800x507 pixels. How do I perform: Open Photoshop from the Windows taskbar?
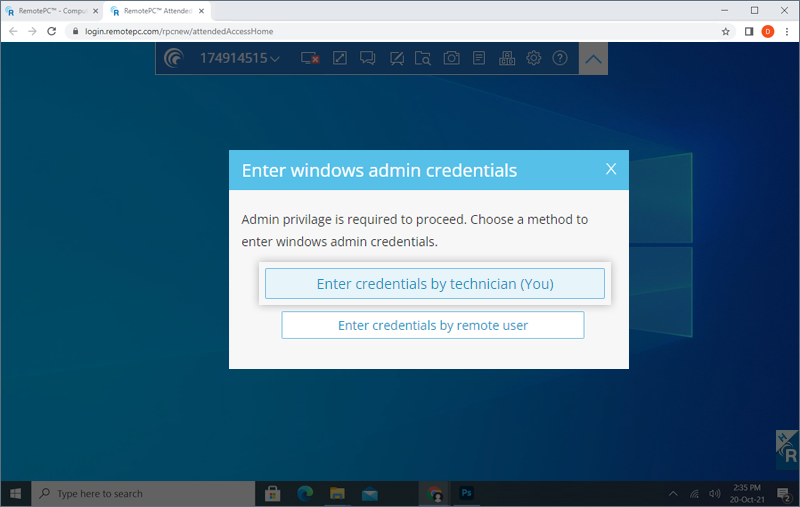pyautogui.click(x=466, y=494)
